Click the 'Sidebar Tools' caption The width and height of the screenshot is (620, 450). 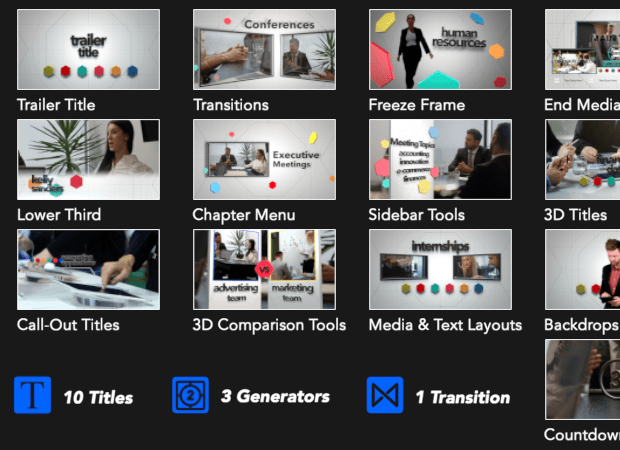click(417, 215)
